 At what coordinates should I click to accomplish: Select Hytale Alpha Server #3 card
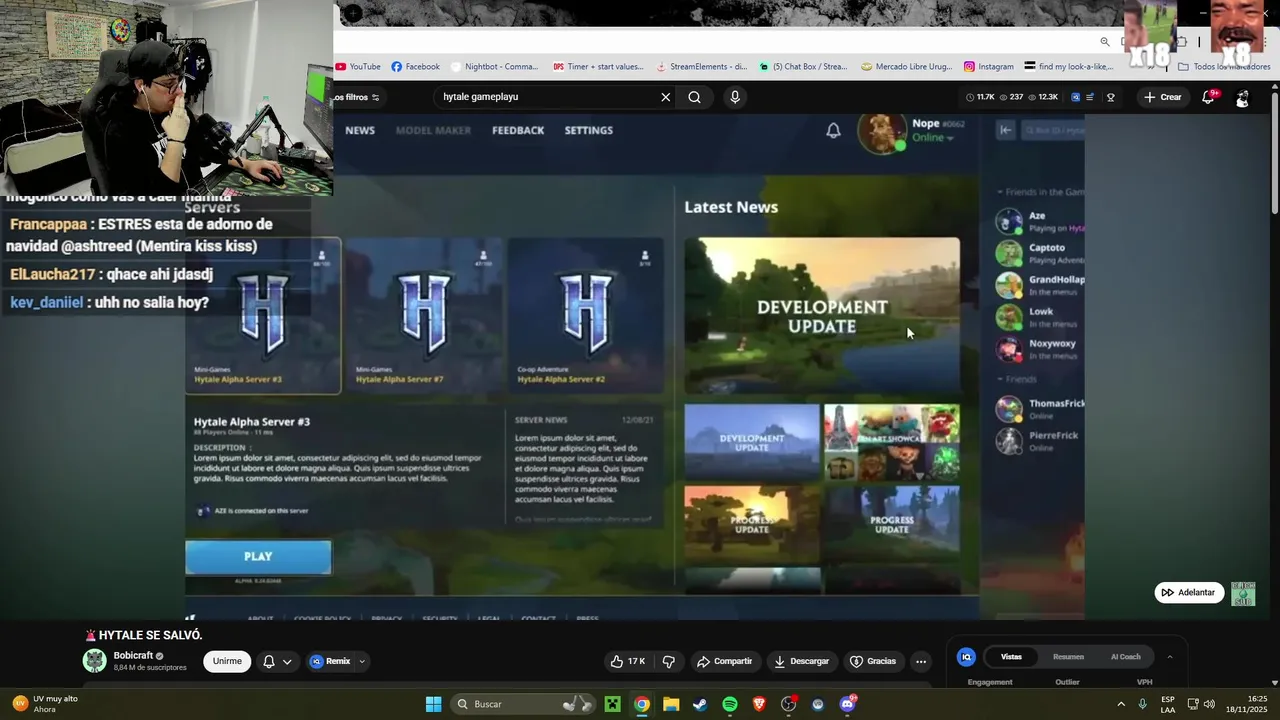pyautogui.click(x=263, y=316)
